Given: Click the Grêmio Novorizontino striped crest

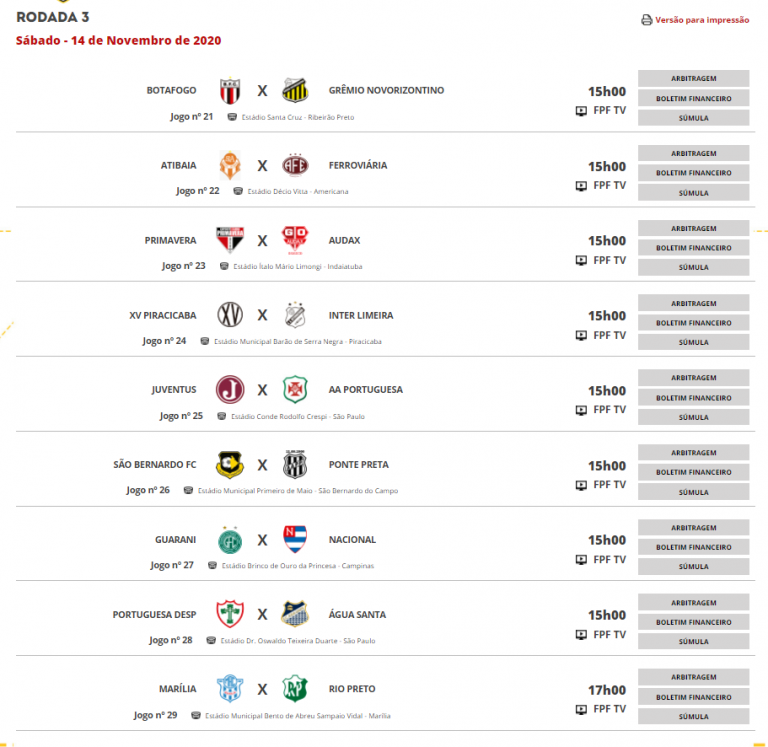Looking at the screenshot, I should tap(295, 91).
